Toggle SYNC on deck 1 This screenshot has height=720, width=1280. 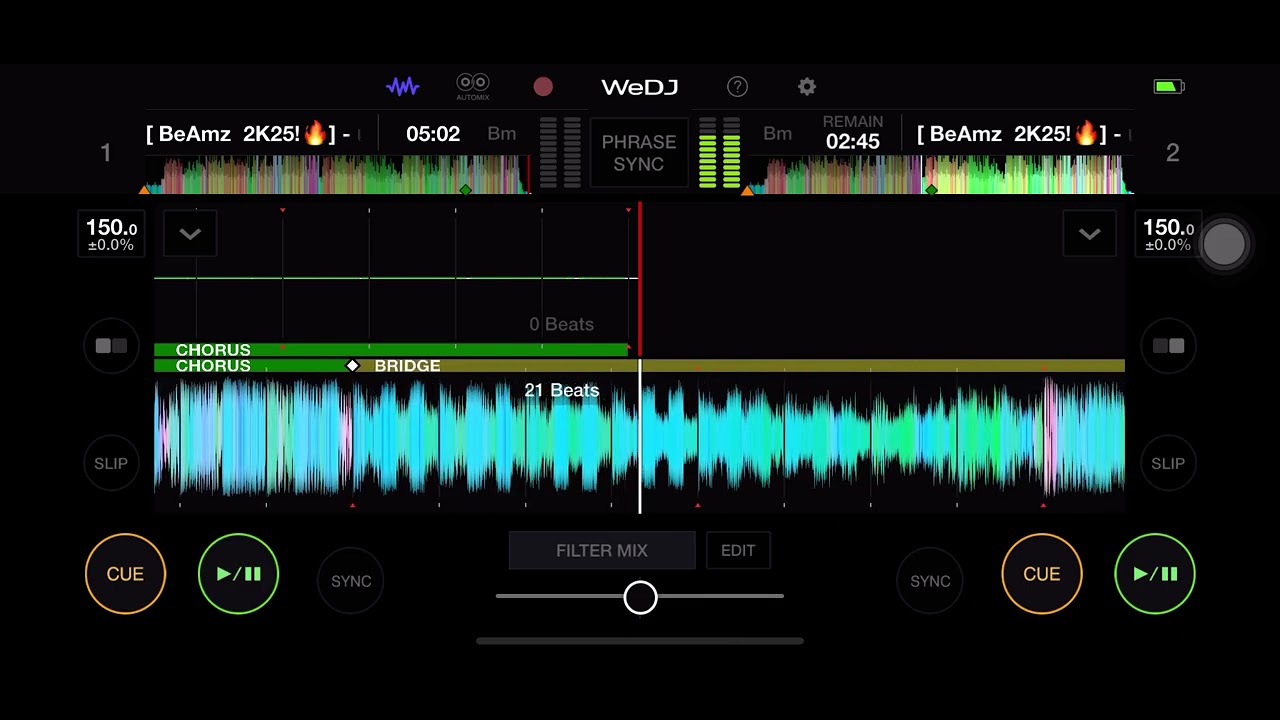351,581
